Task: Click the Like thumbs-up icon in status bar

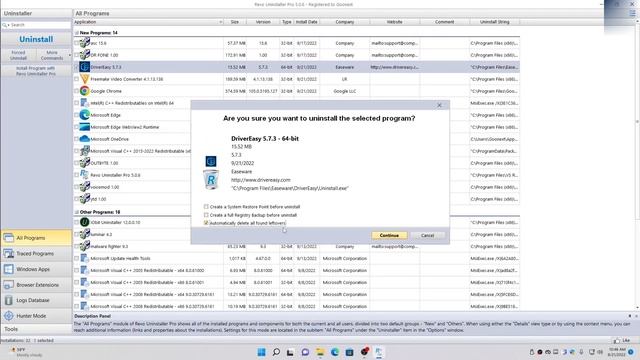Action: pyautogui.click(x=617, y=340)
